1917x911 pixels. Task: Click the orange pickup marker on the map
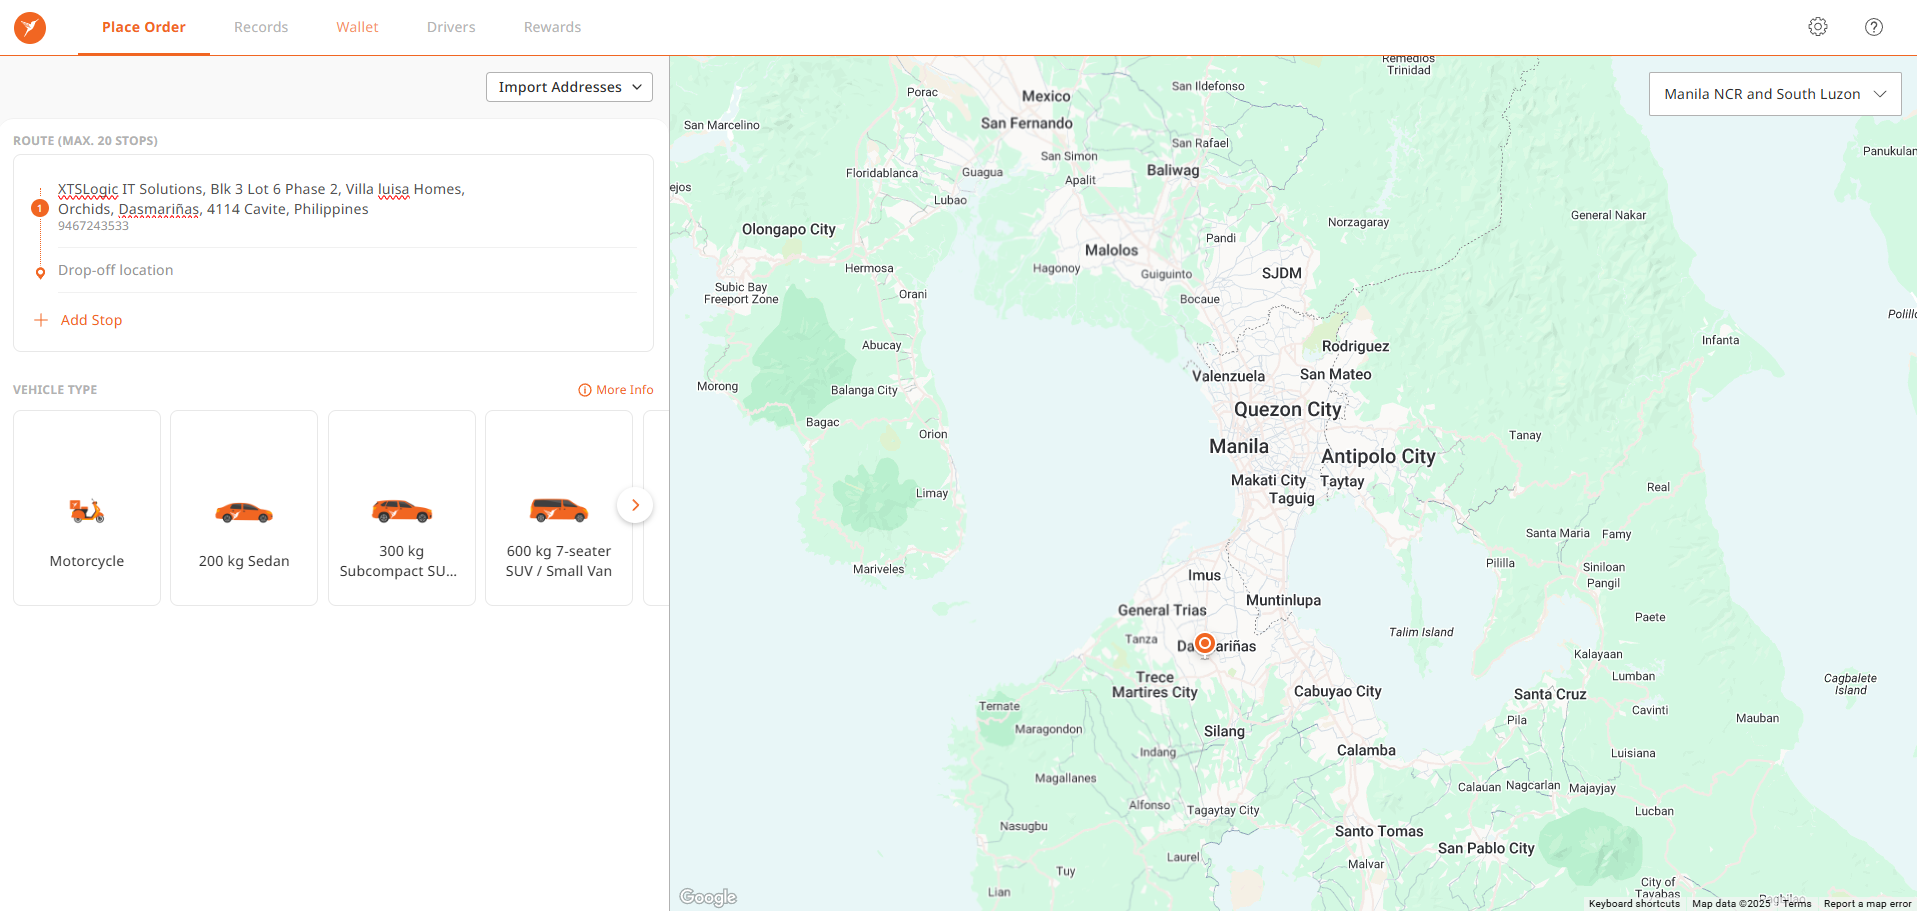[x=1205, y=643]
